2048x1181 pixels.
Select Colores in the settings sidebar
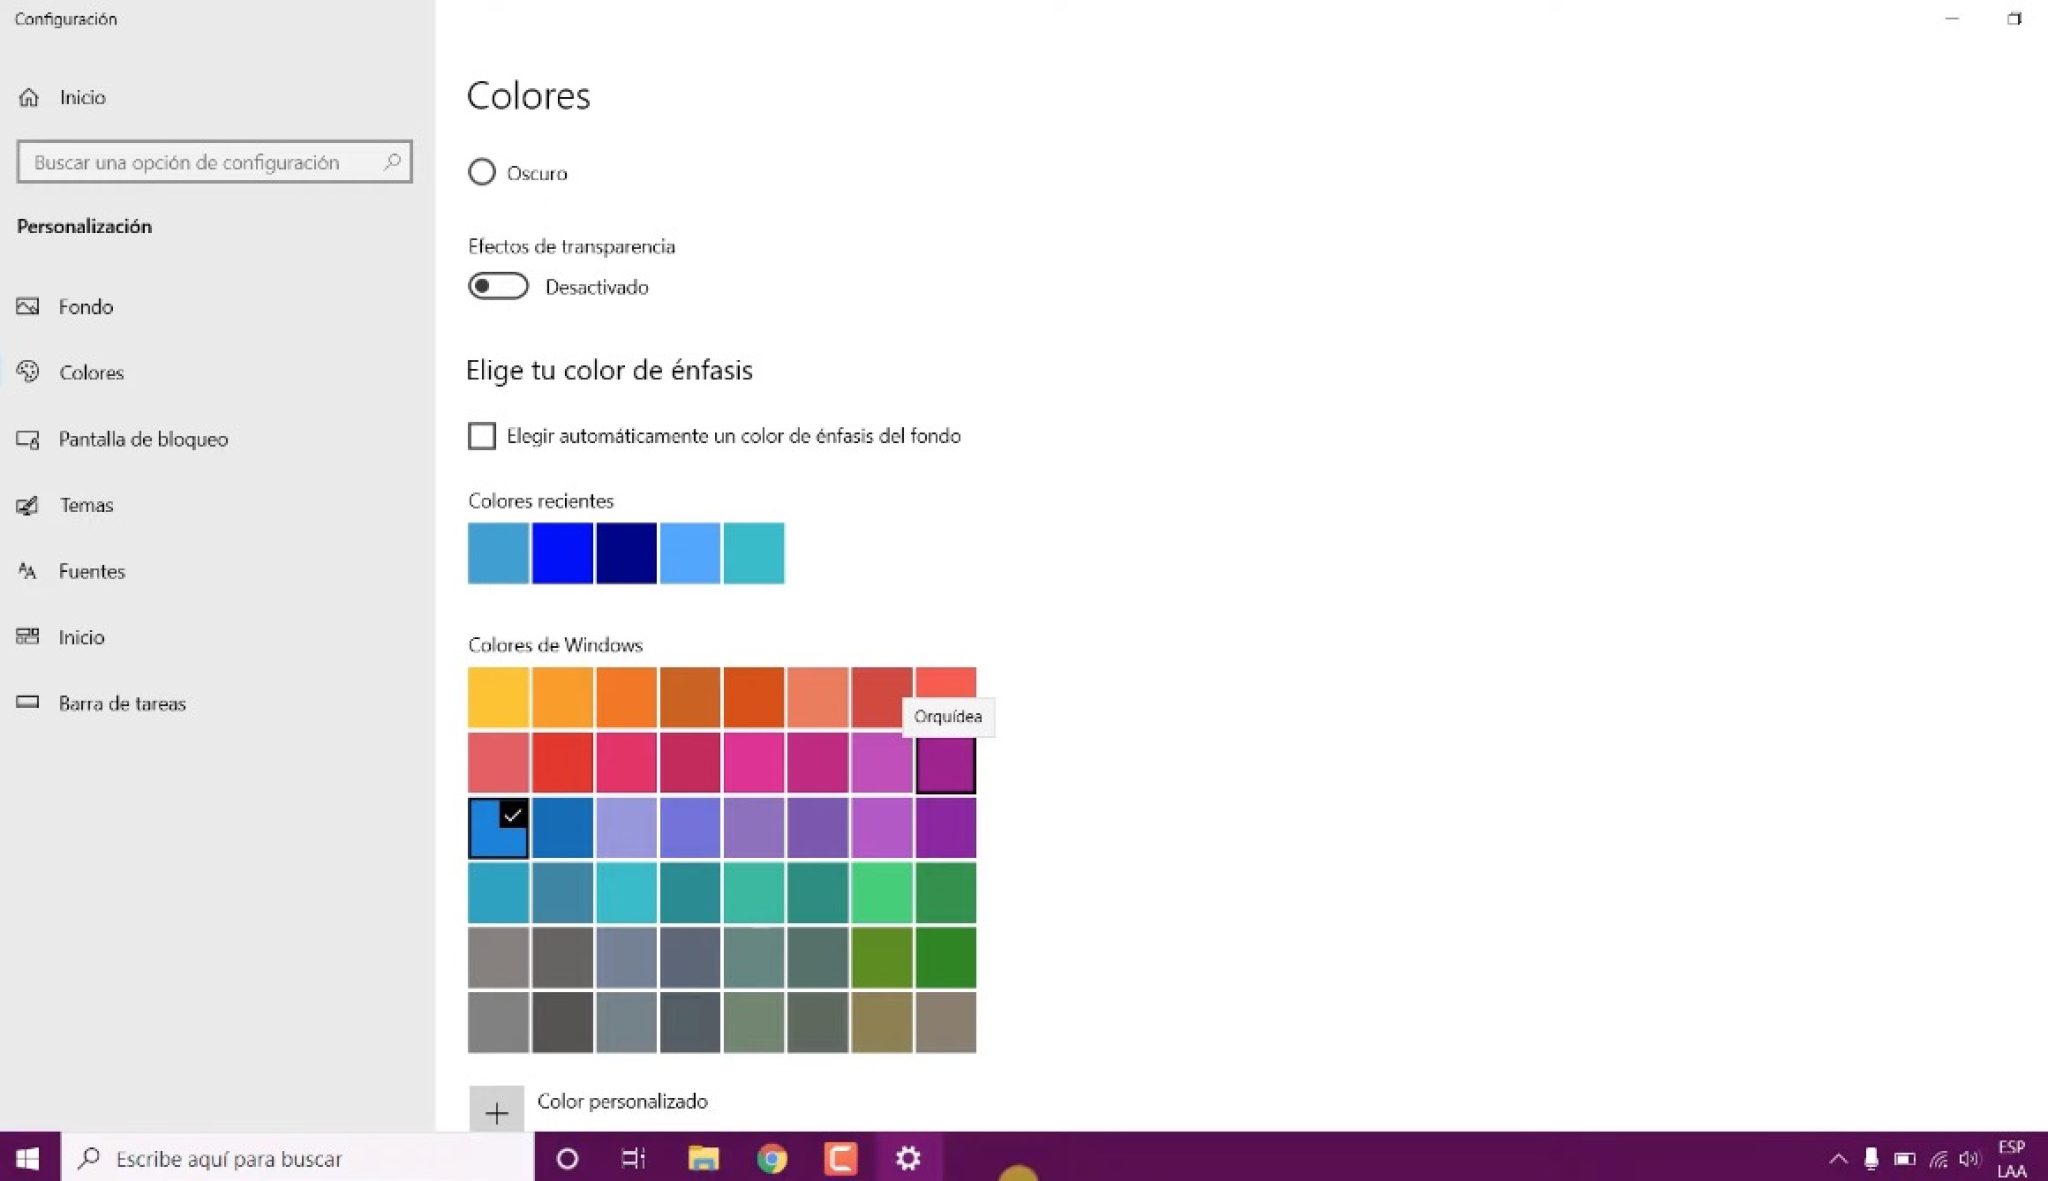click(91, 372)
